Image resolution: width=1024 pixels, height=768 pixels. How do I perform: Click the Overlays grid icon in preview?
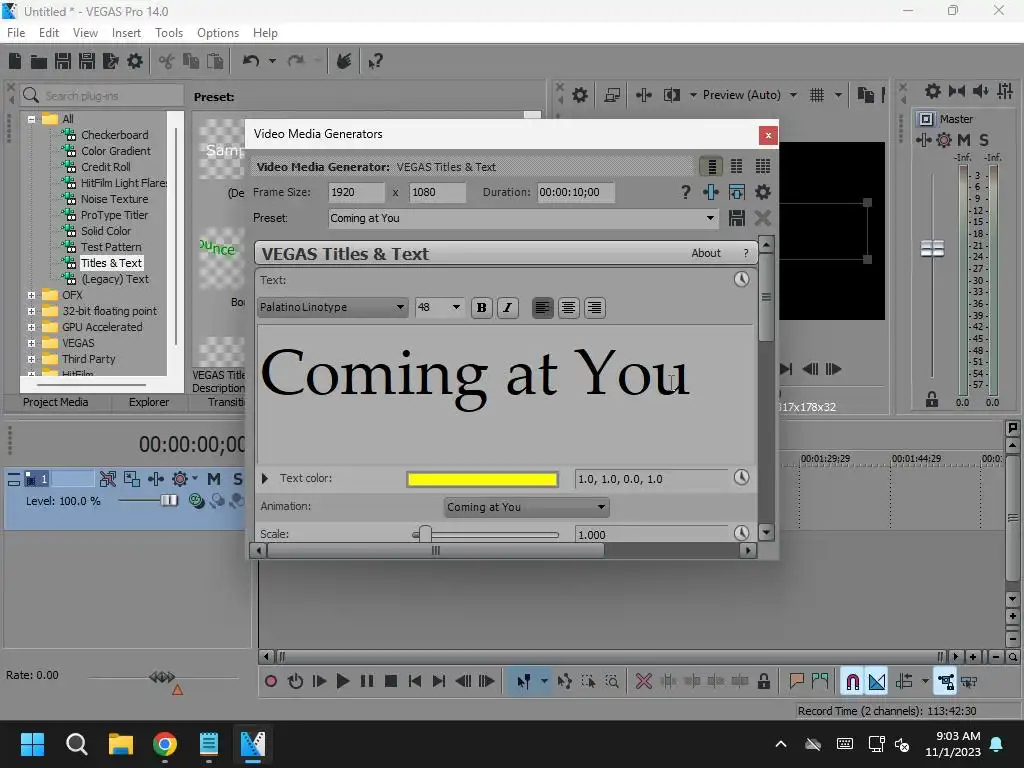point(817,95)
